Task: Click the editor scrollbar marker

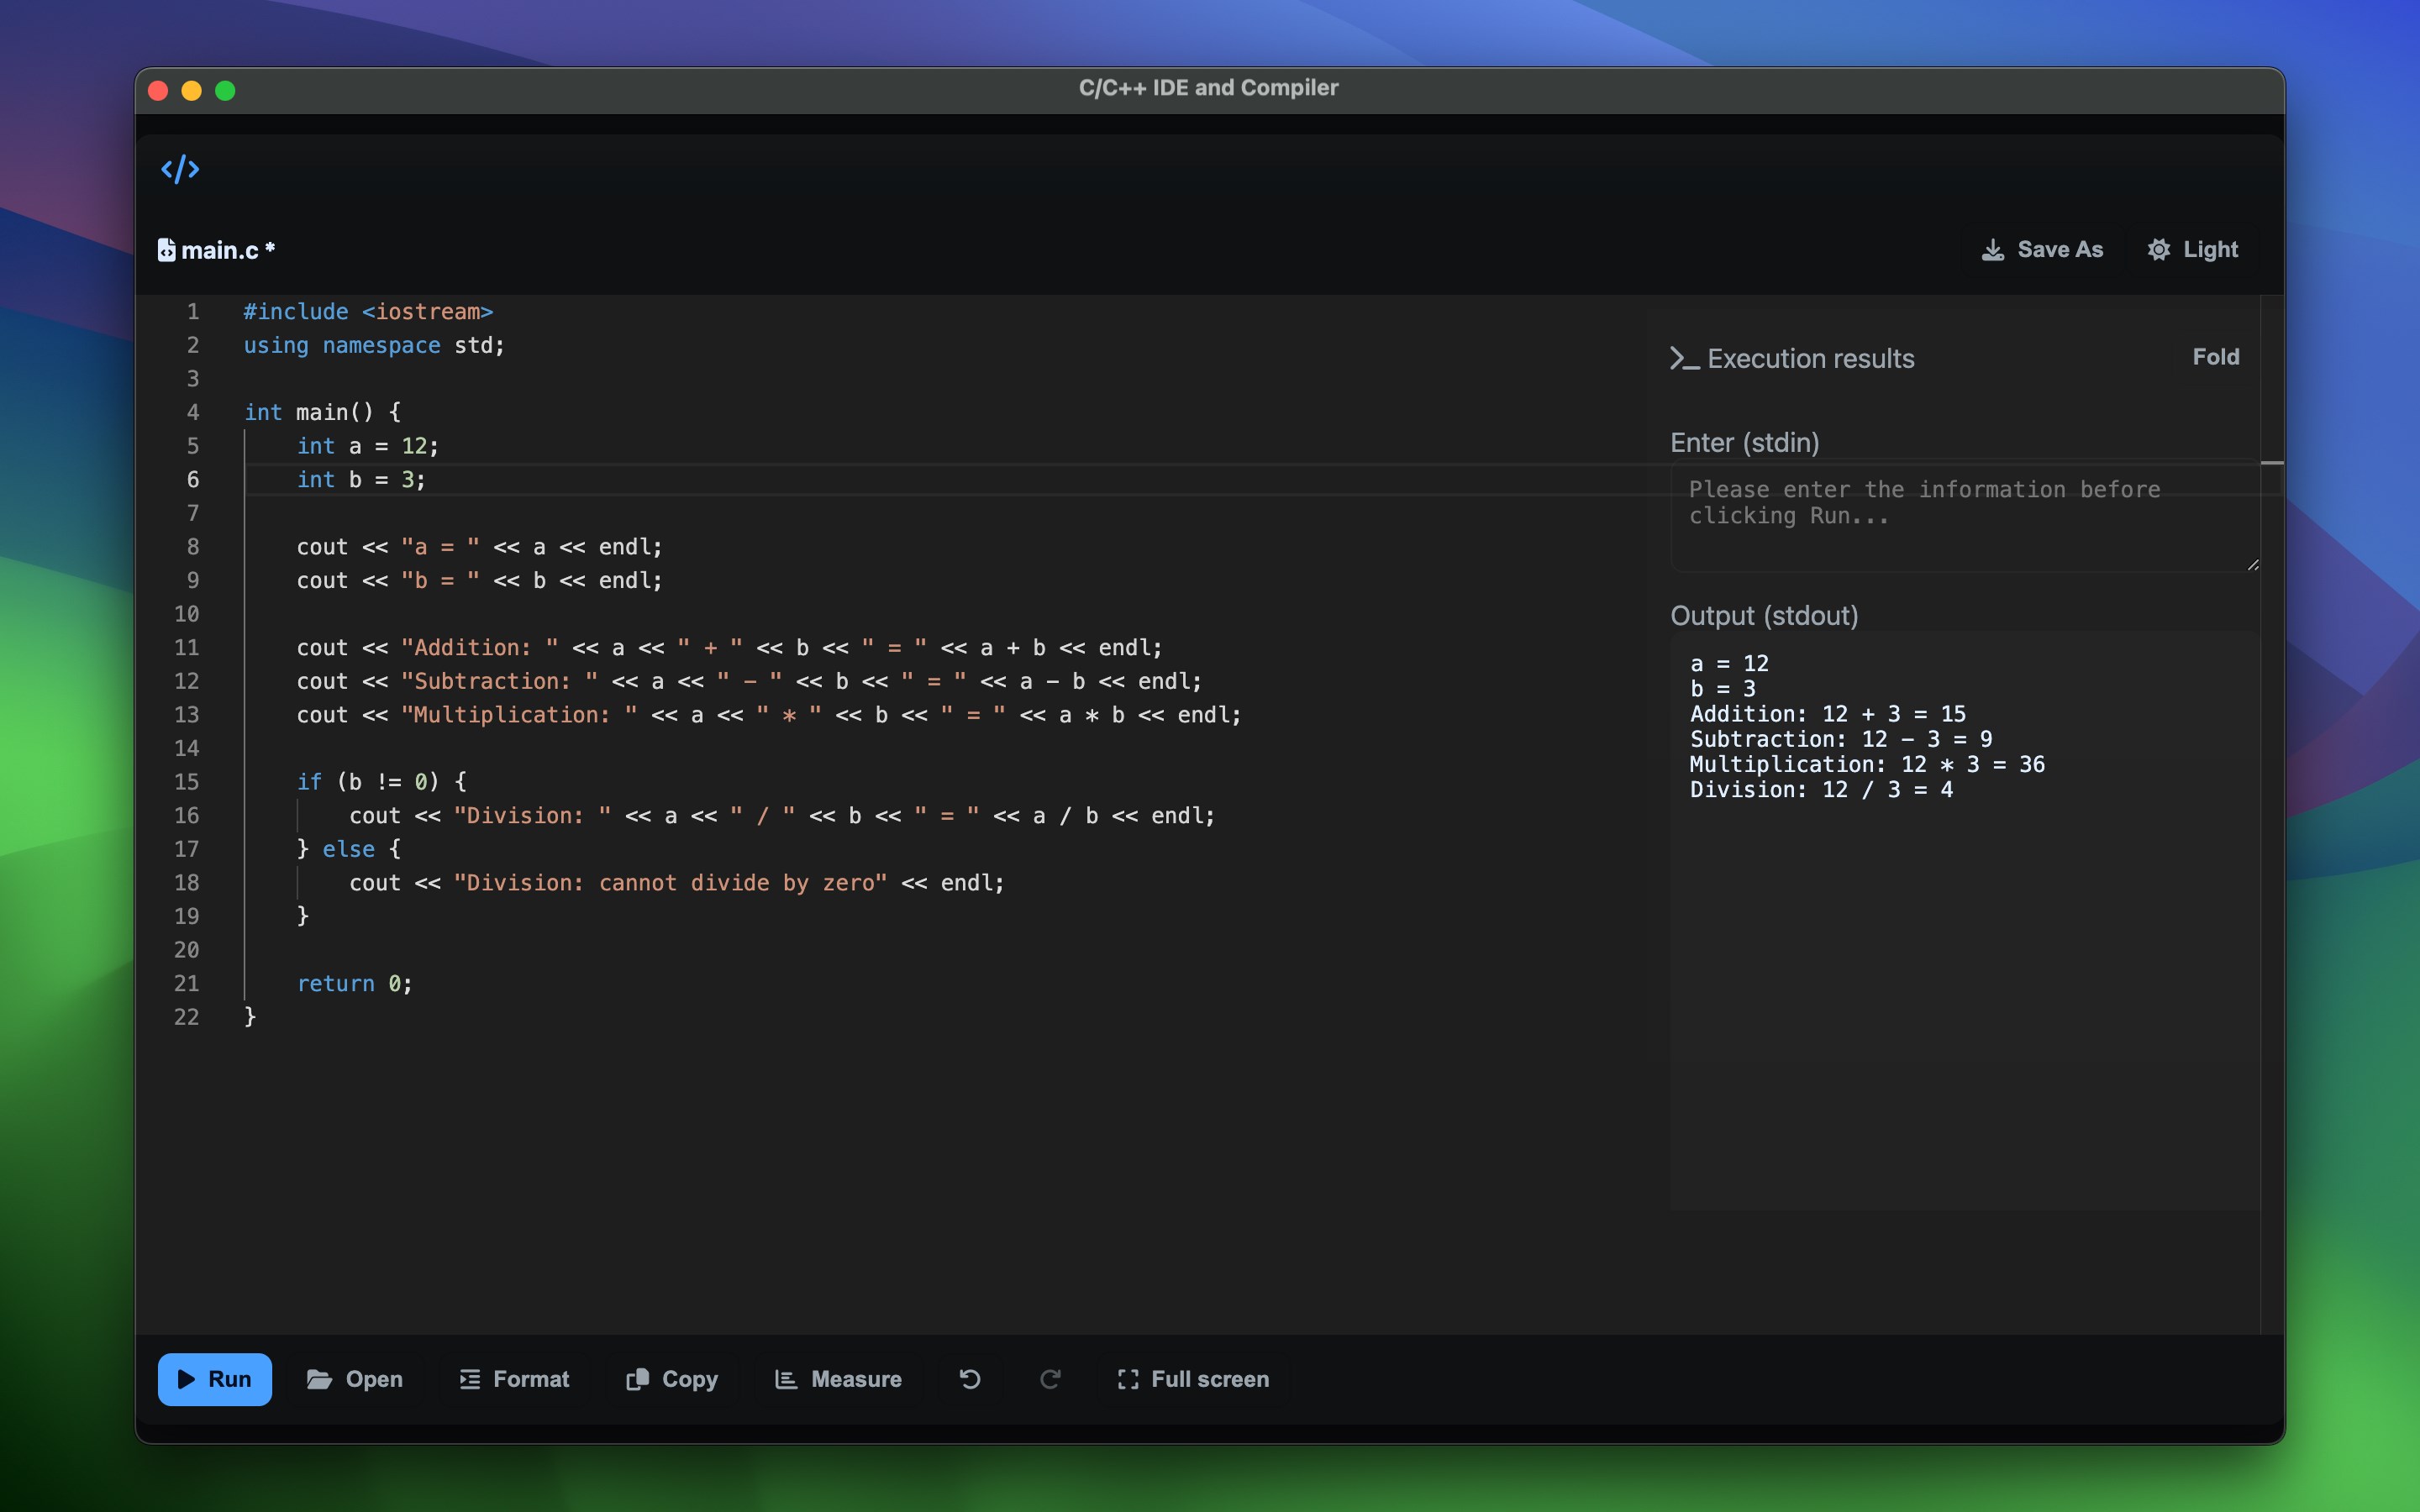Action: (x=2272, y=463)
